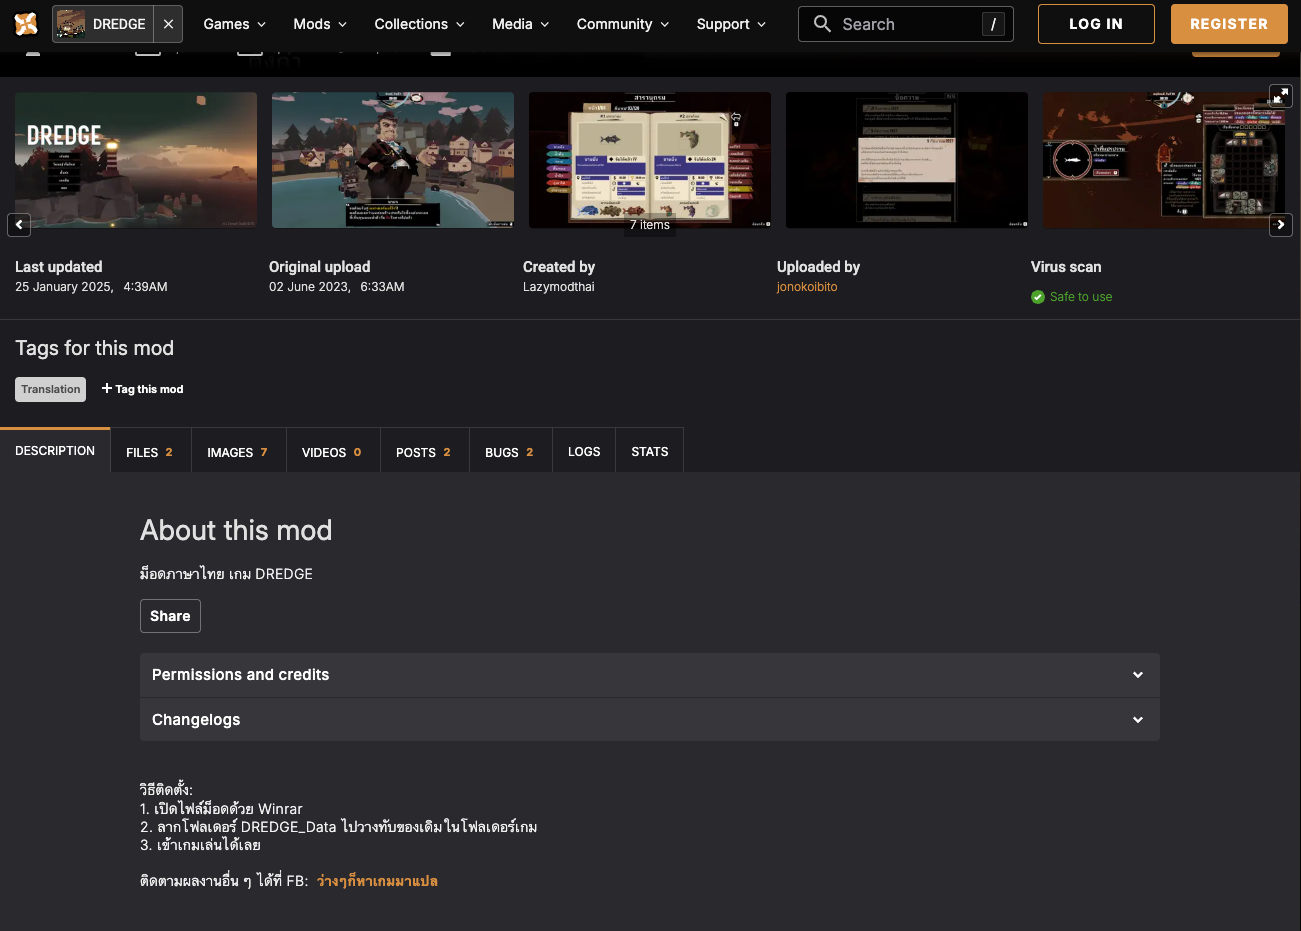
Task: Open the Games menu
Action: [234, 24]
